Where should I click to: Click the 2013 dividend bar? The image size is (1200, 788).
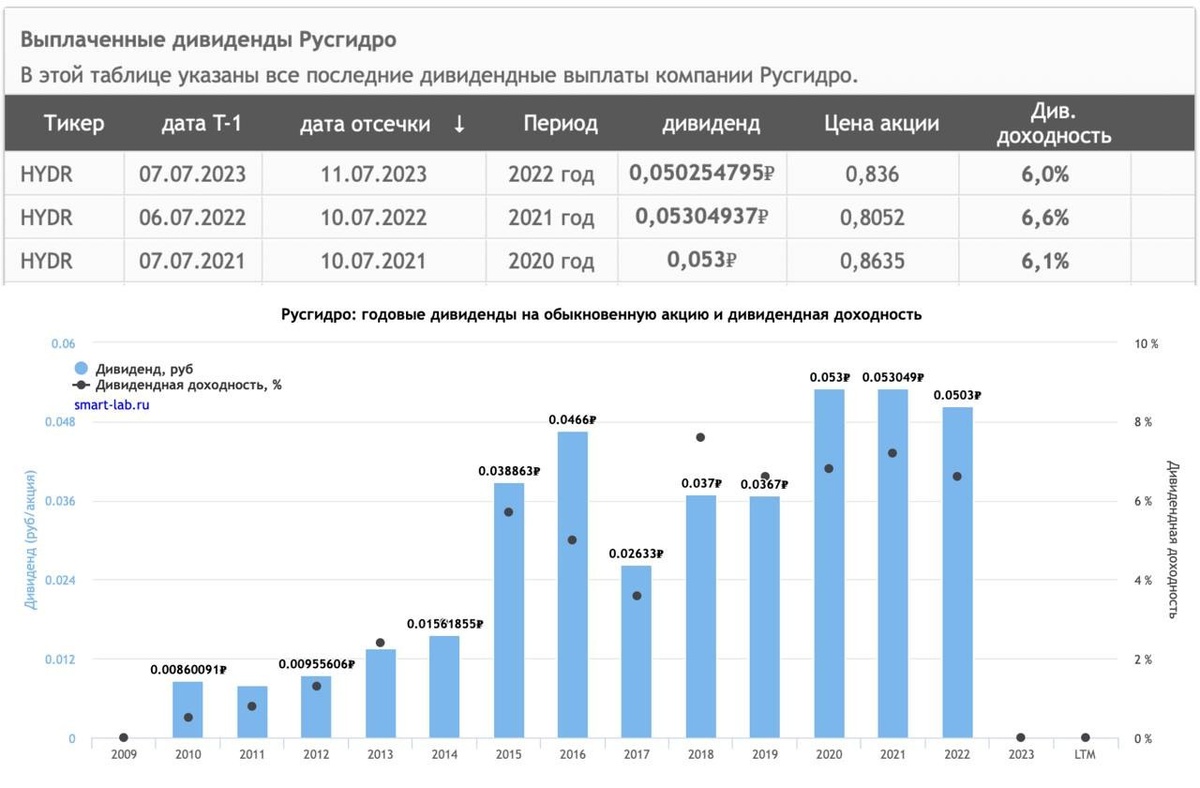(380, 694)
